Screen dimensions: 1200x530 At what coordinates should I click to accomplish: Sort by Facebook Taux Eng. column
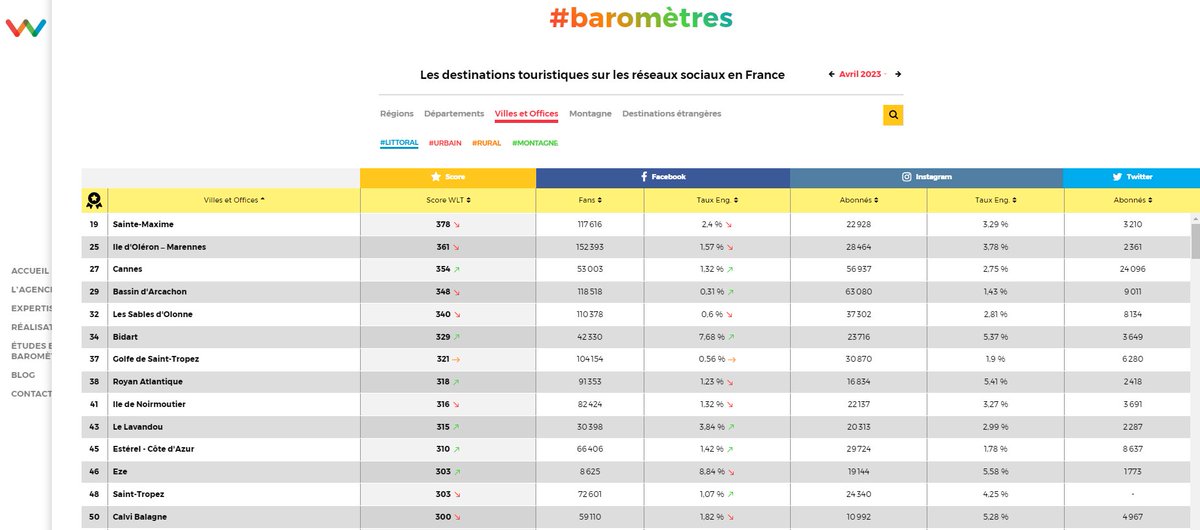point(716,201)
